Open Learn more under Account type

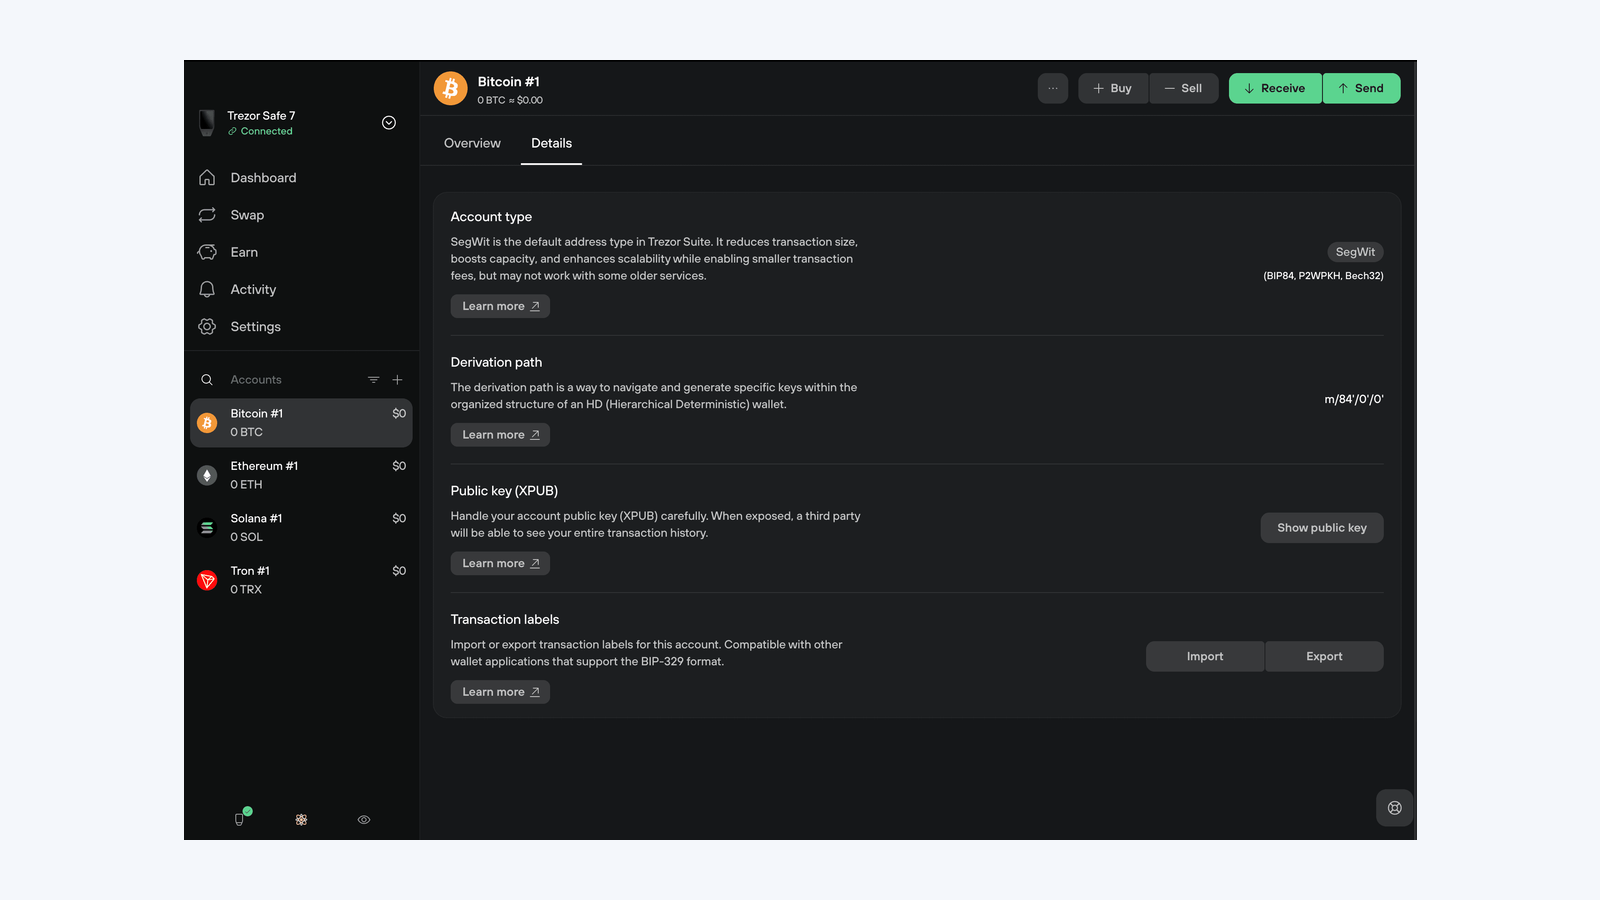(500, 306)
